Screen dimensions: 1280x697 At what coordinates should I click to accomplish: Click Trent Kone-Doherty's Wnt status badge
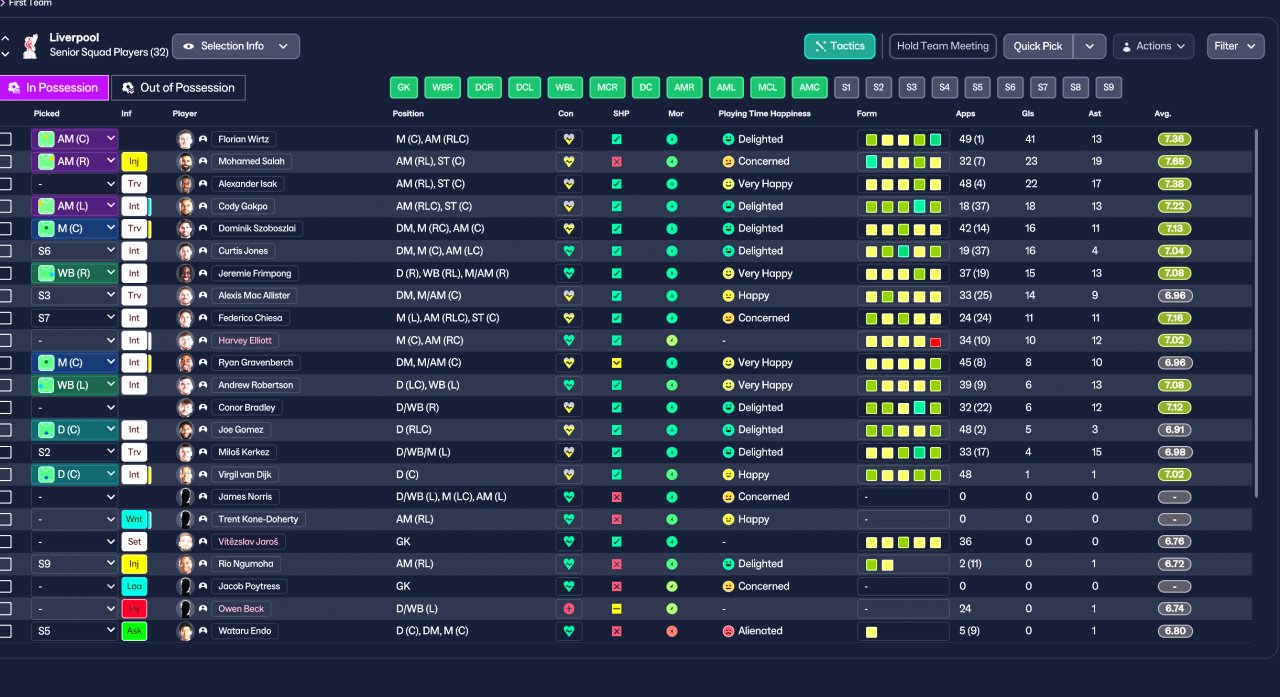point(134,519)
